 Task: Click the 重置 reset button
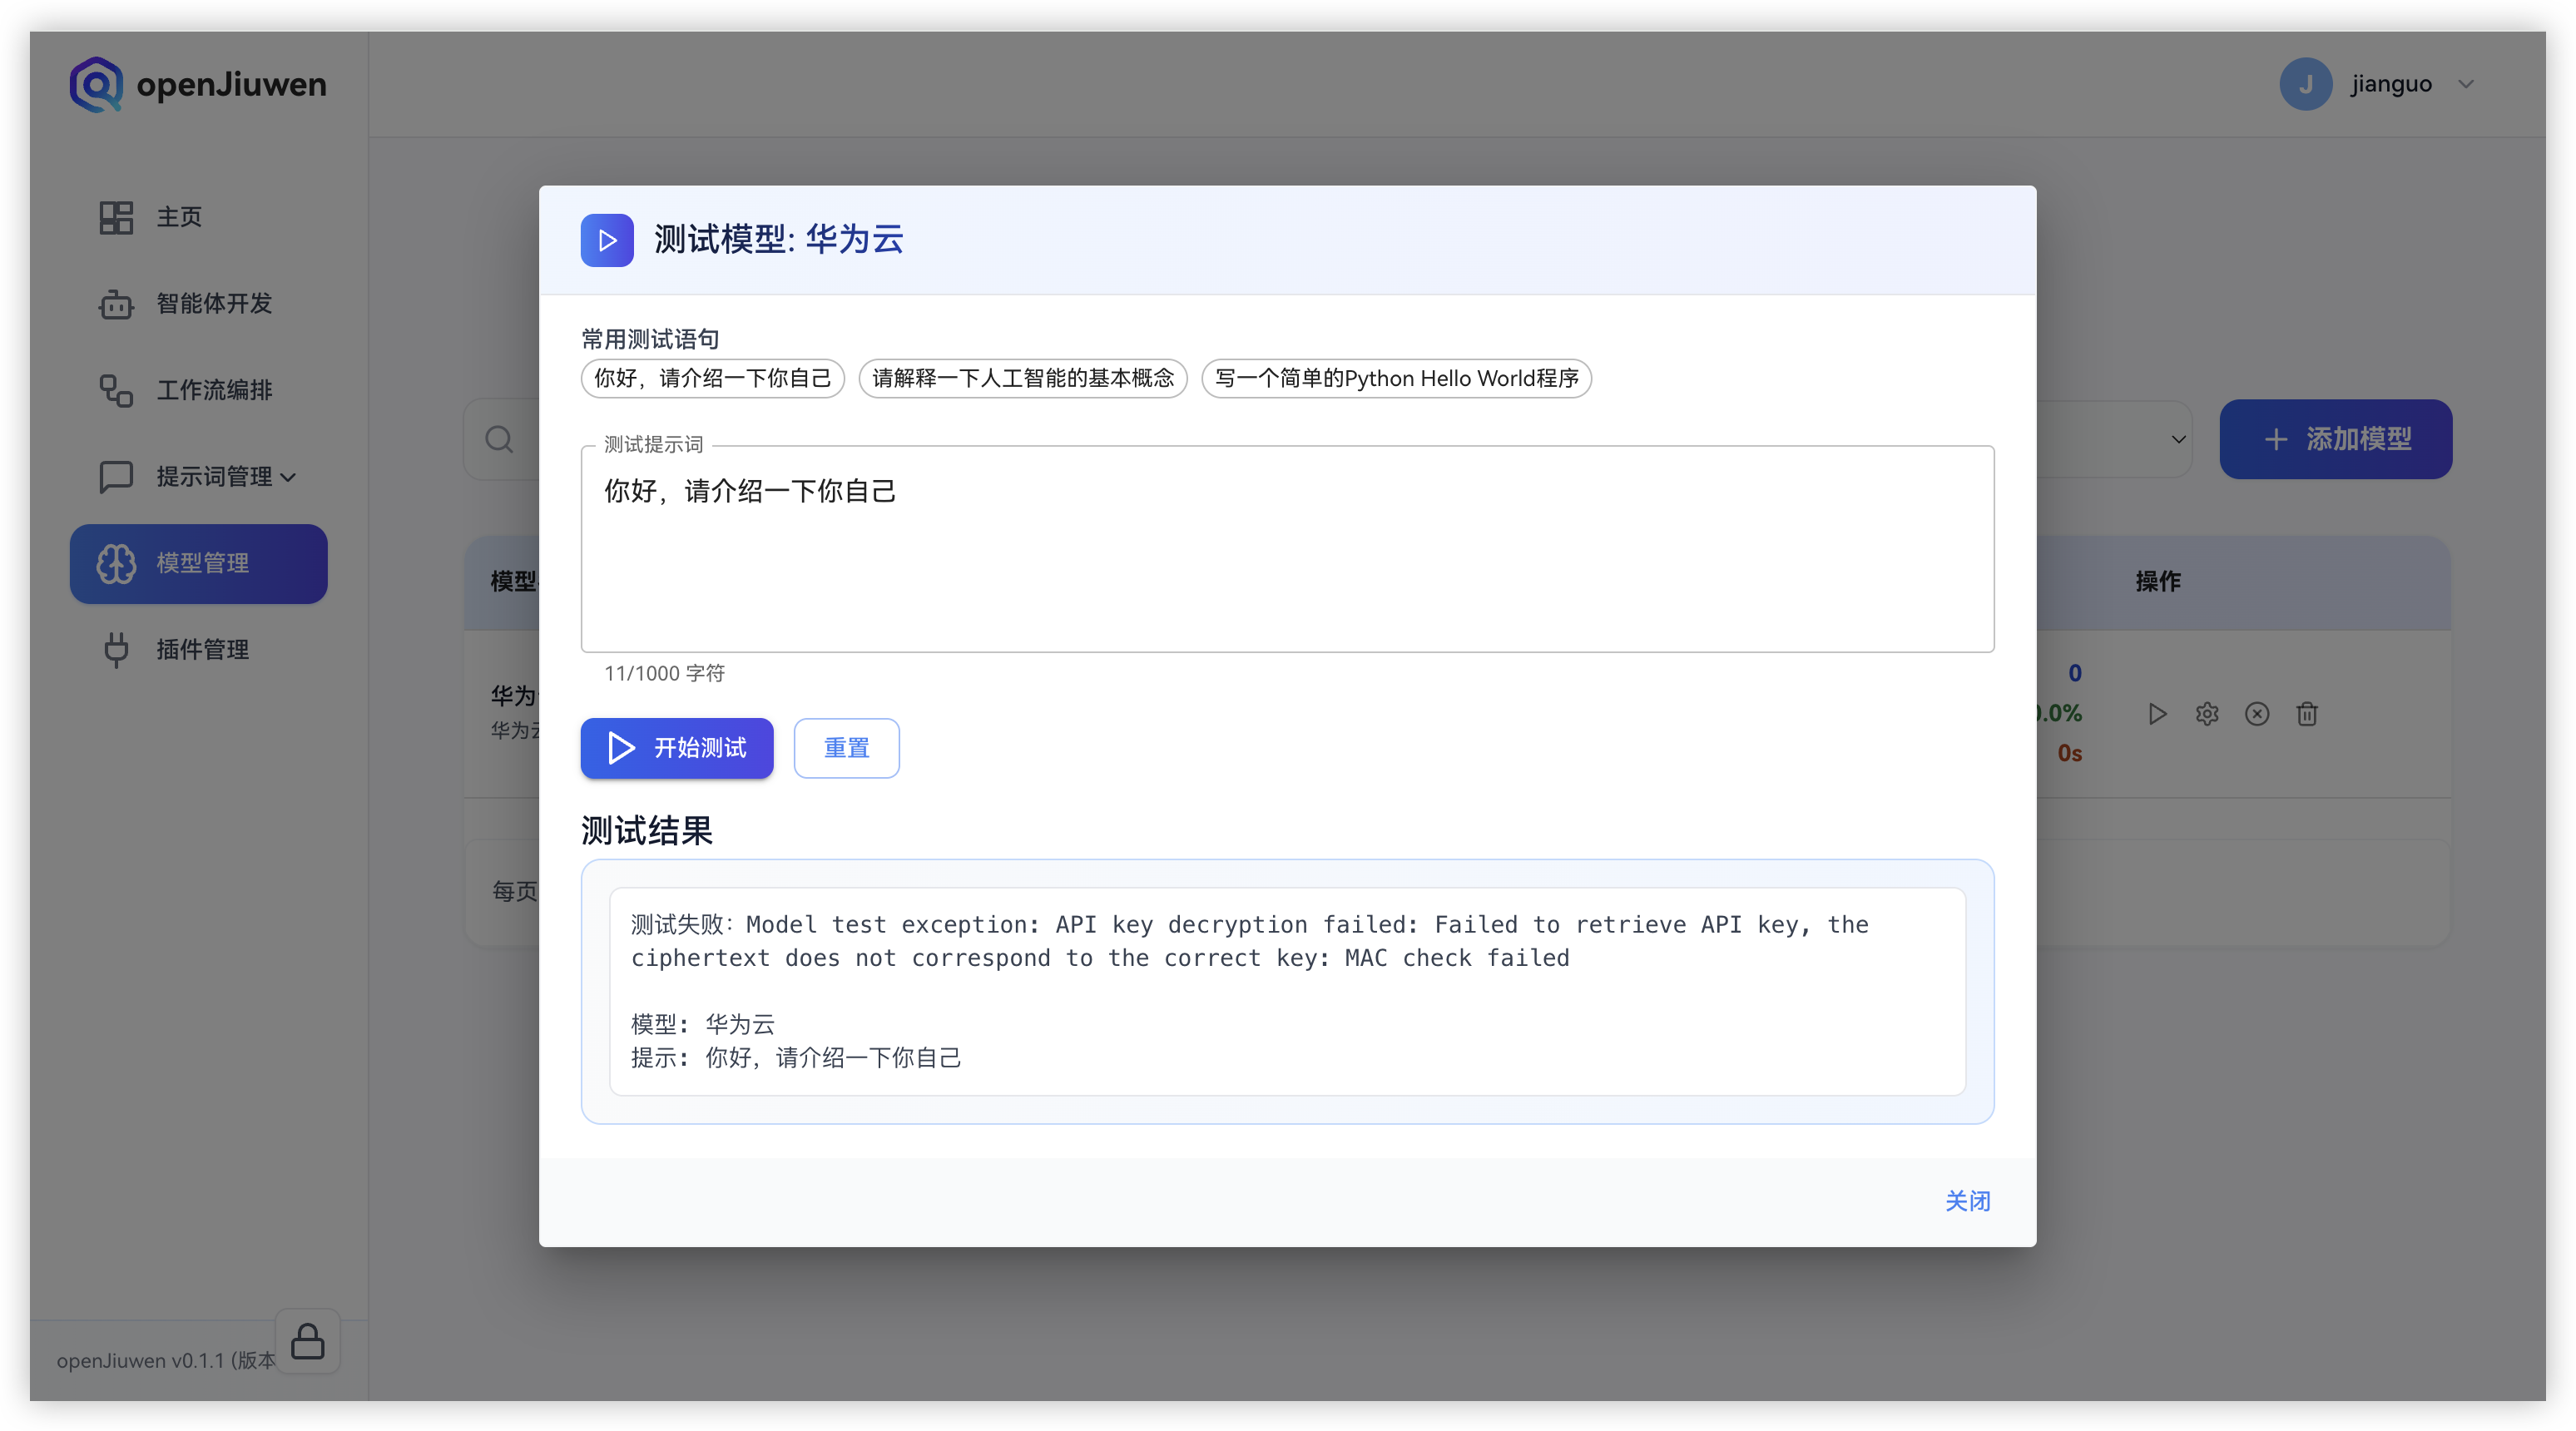[845, 748]
